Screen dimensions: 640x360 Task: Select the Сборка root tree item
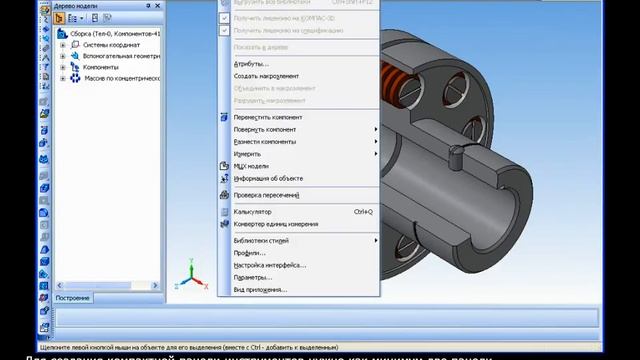pos(115,34)
